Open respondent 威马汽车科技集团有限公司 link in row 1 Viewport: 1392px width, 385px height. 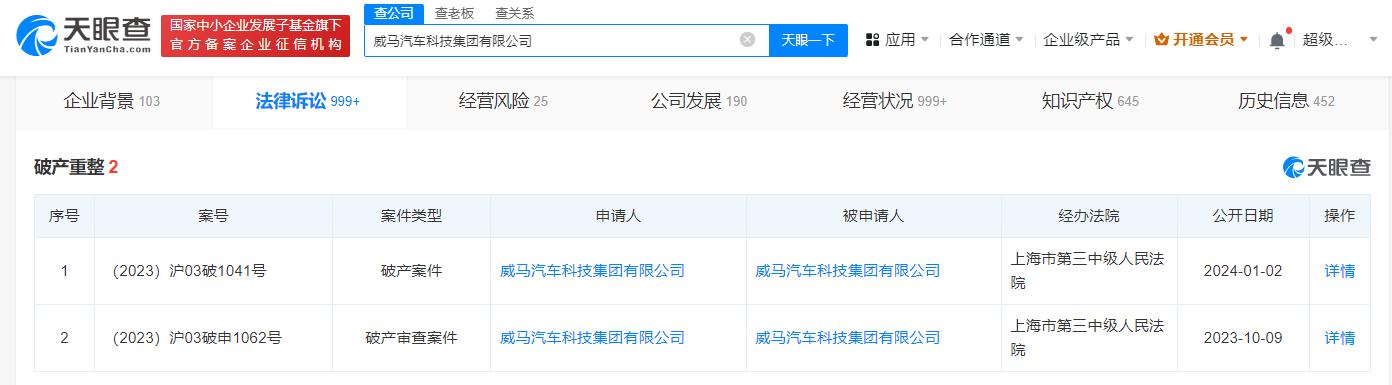click(848, 271)
